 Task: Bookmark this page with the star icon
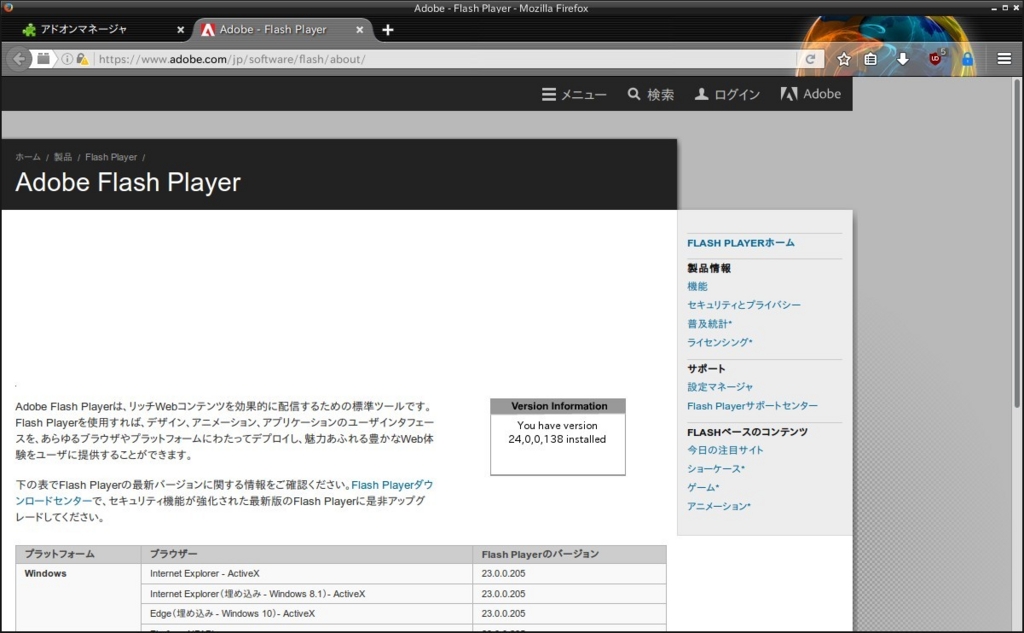coord(843,59)
